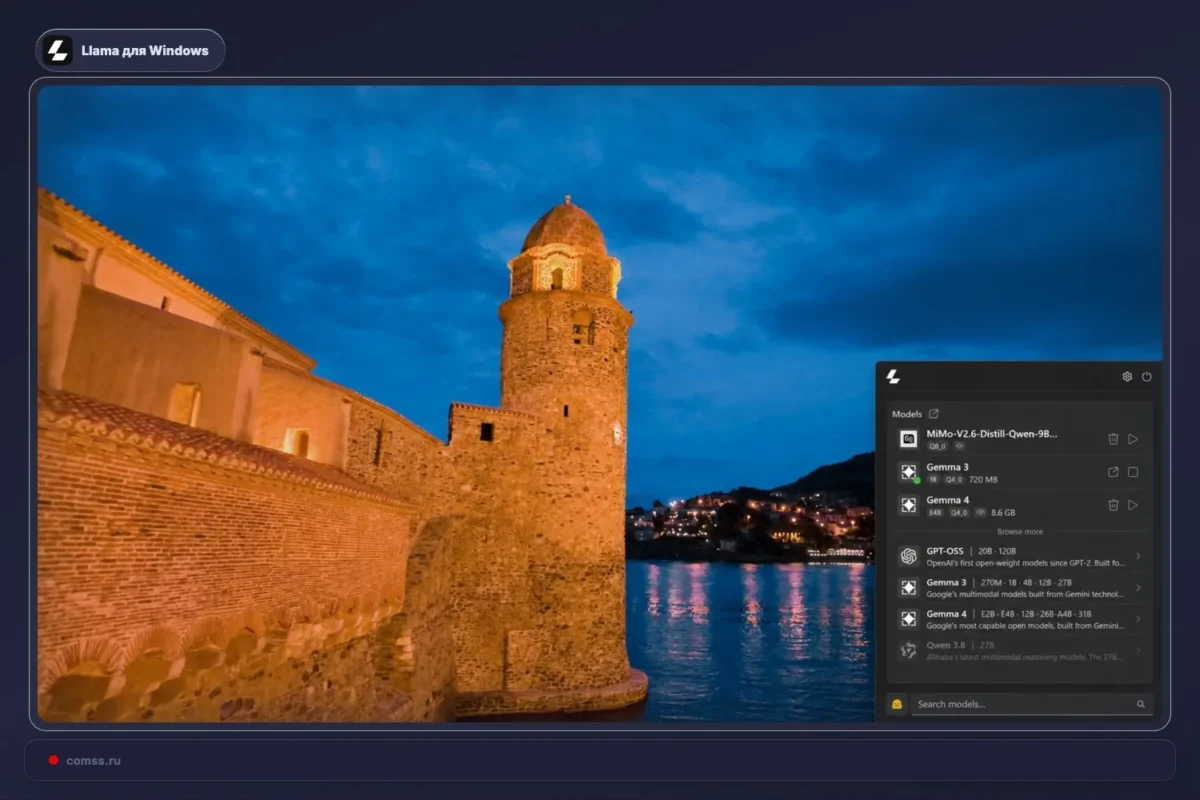Open the external link icon beside Models
Image resolution: width=1200 pixels, height=800 pixels.
pos(934,413)
